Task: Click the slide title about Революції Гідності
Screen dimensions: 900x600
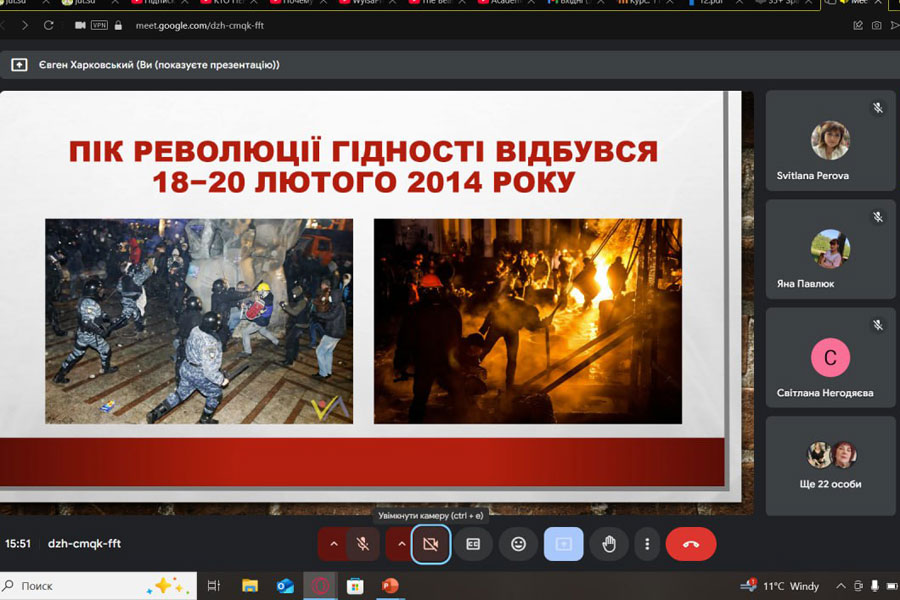Action: tap(363, 167)
